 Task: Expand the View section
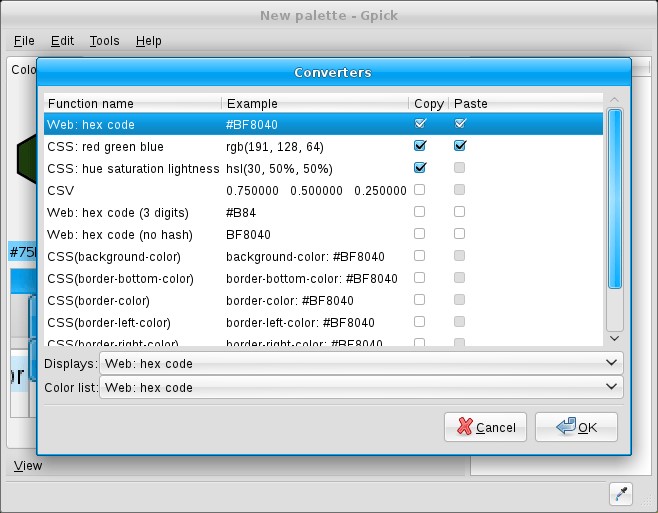pos(28,465)
